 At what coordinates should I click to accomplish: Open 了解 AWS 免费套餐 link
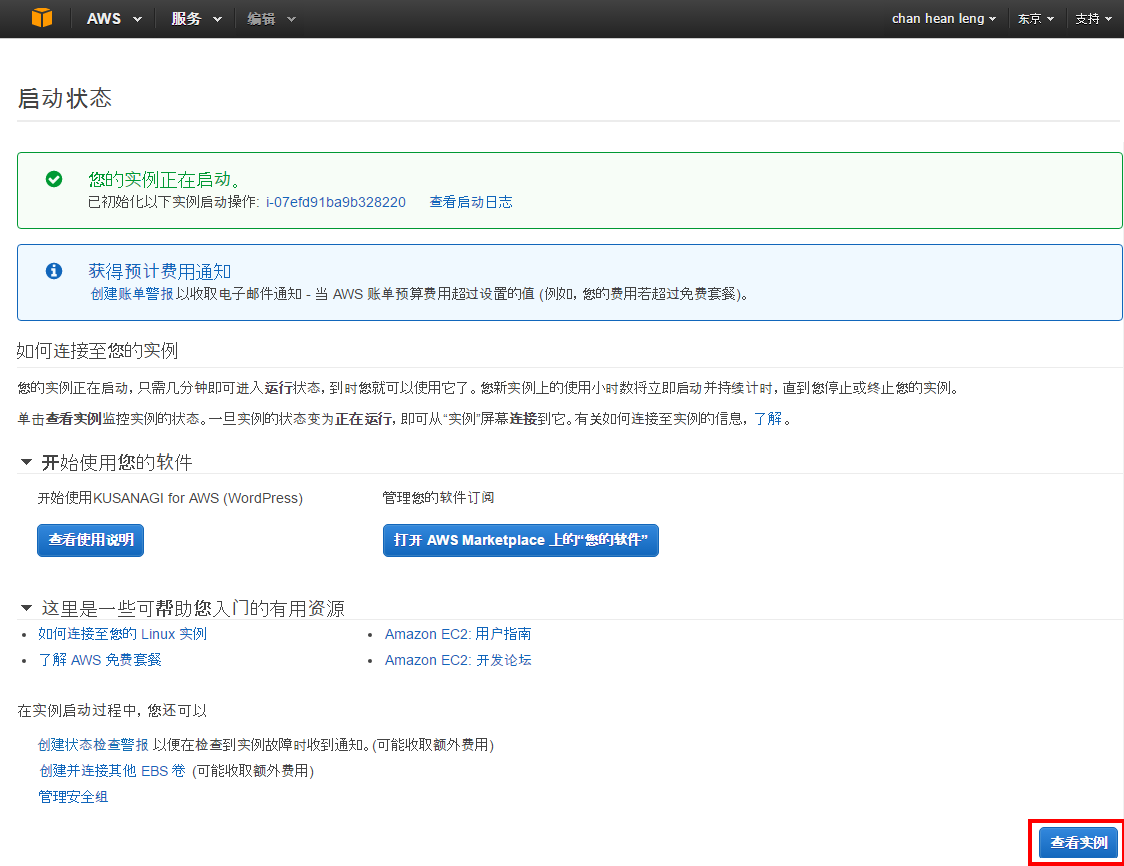click(x=100, y=660)
